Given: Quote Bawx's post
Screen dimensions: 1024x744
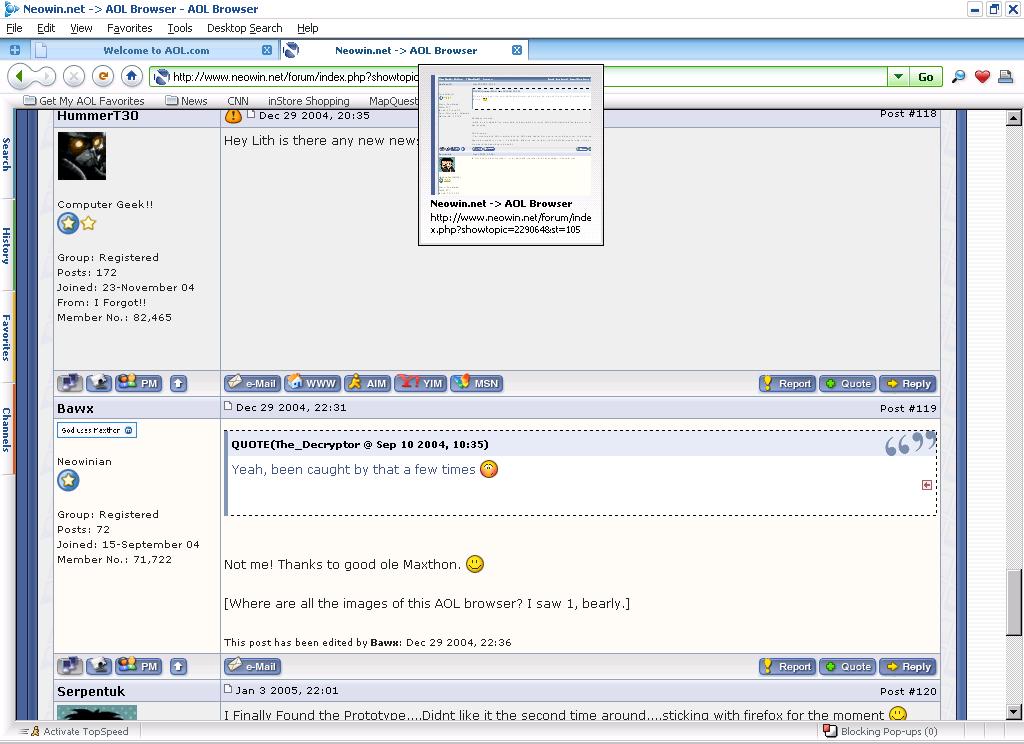Looking at the screenshot, I should click(x=846, y=666).
